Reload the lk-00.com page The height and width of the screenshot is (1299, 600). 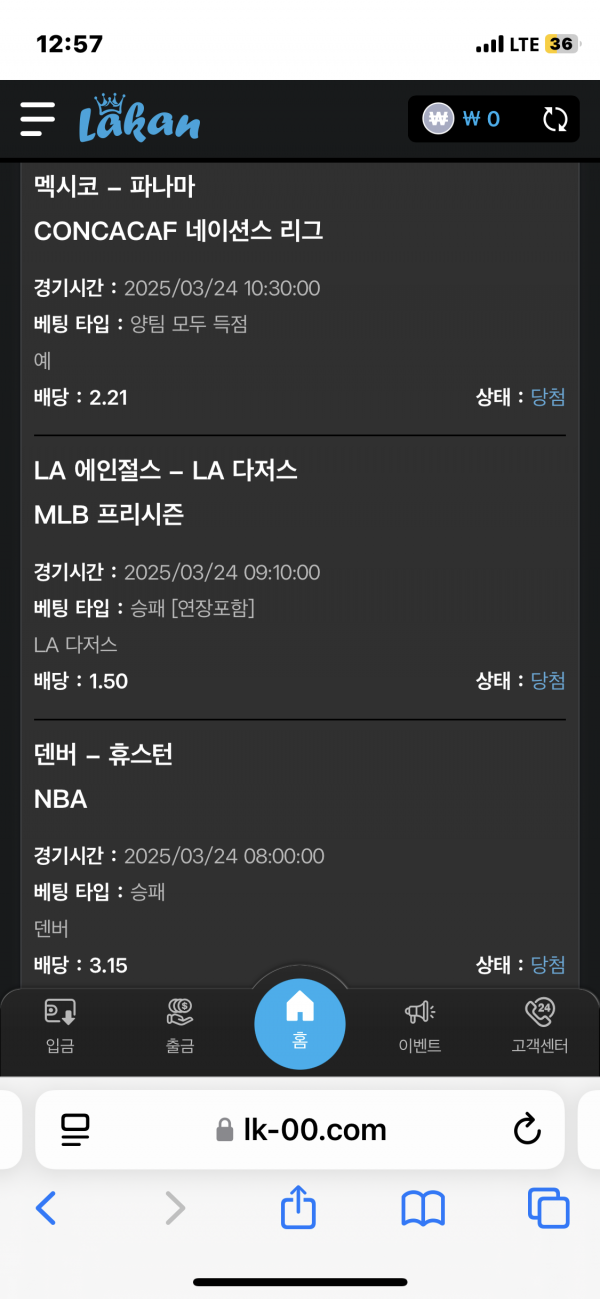[x=526, y=1130]
